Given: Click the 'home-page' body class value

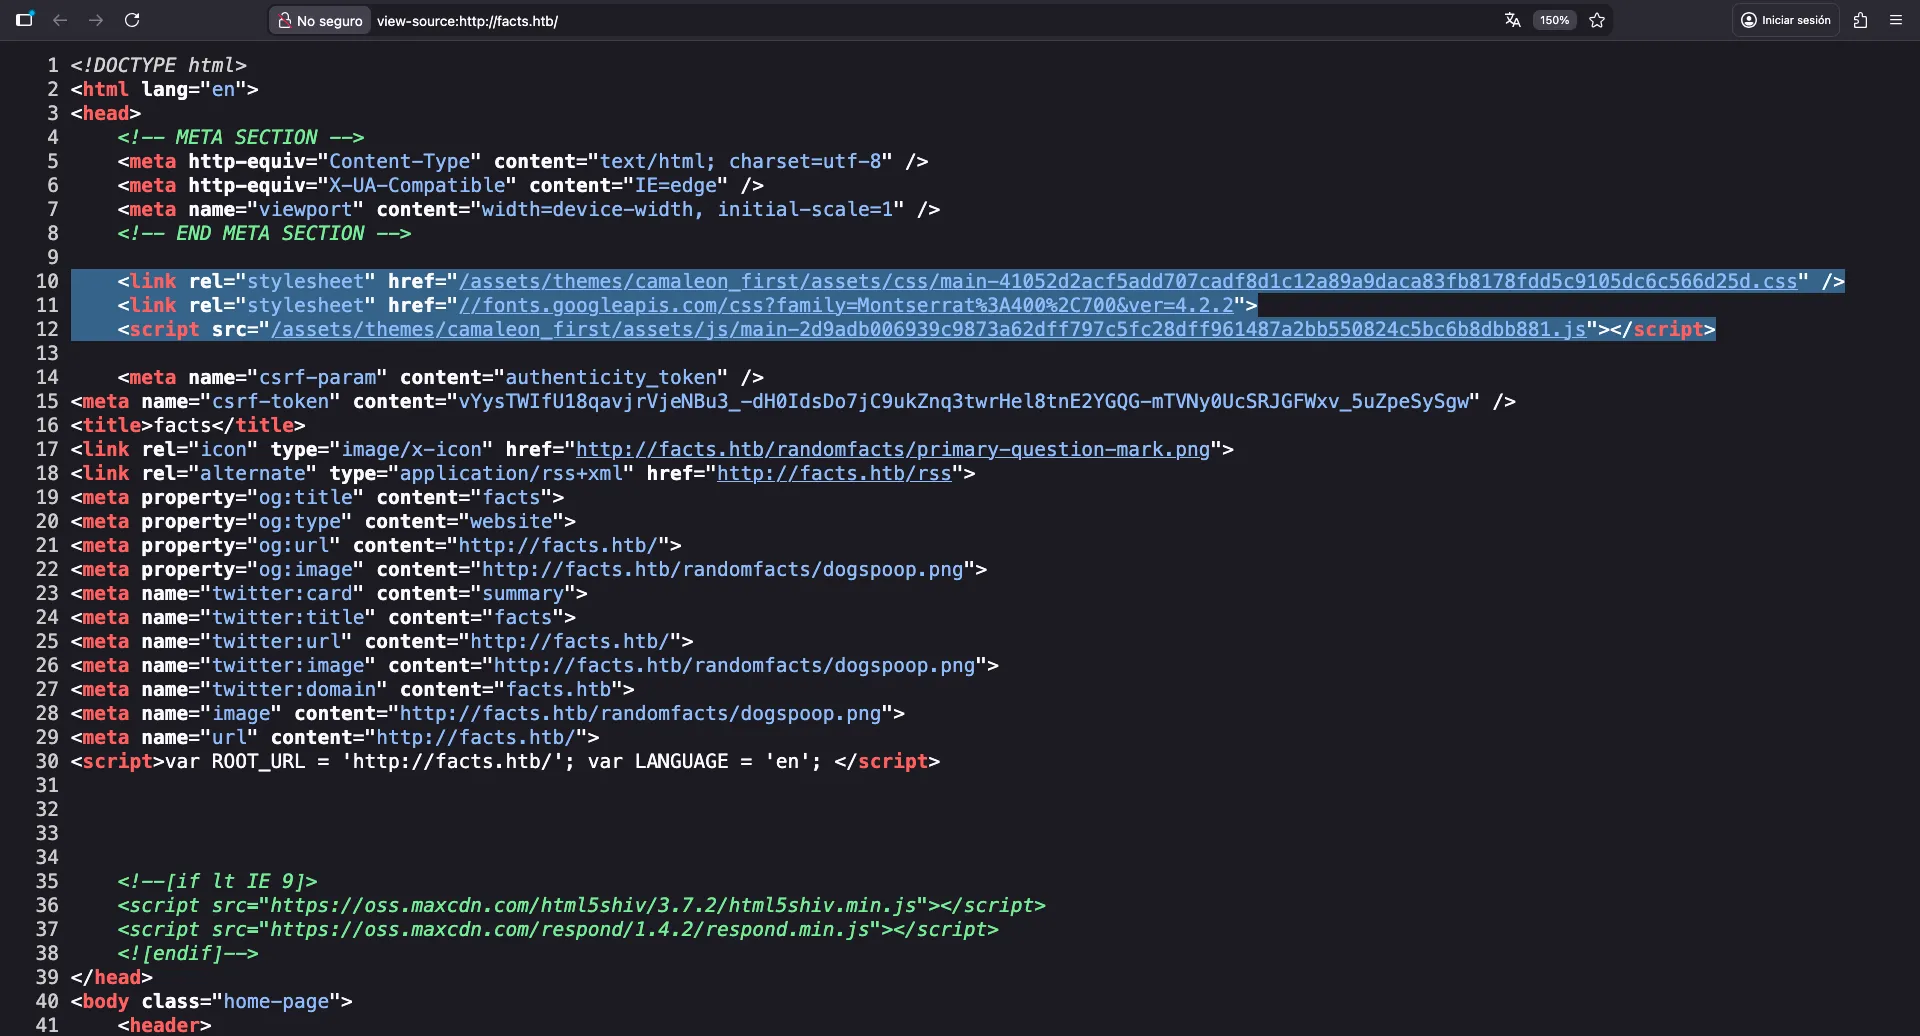Looking at the screenshot, I should [276, 1001].
